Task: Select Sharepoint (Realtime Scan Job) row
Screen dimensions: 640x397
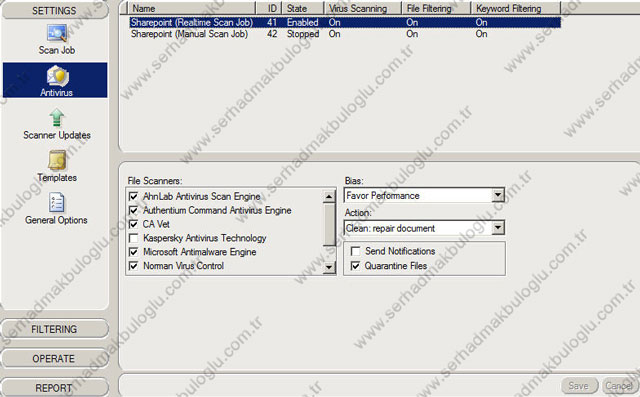Action: pyautogui.click(x=345, y=22)
